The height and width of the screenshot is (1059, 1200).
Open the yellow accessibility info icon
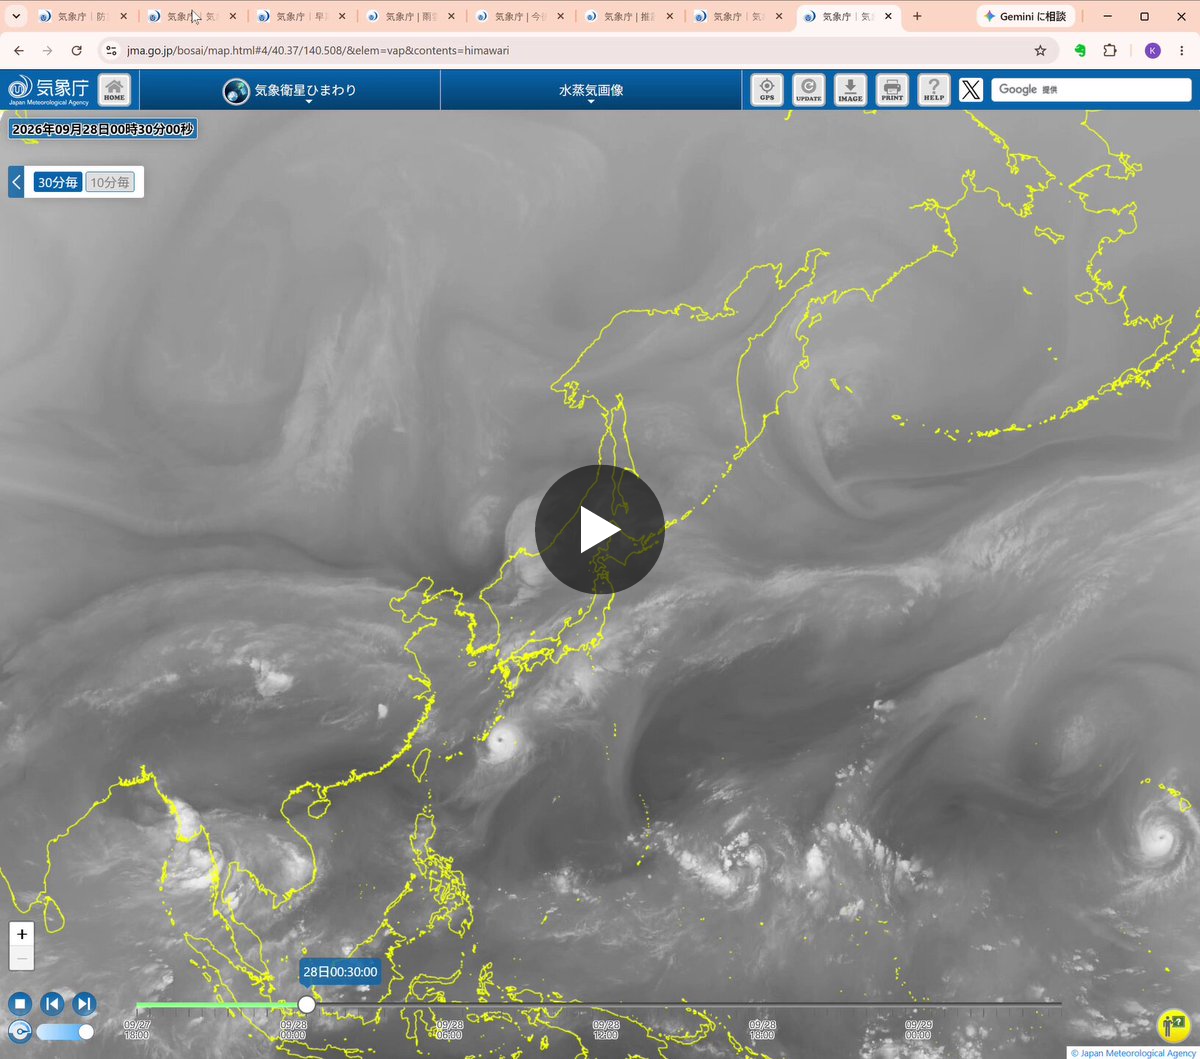1172,1026
